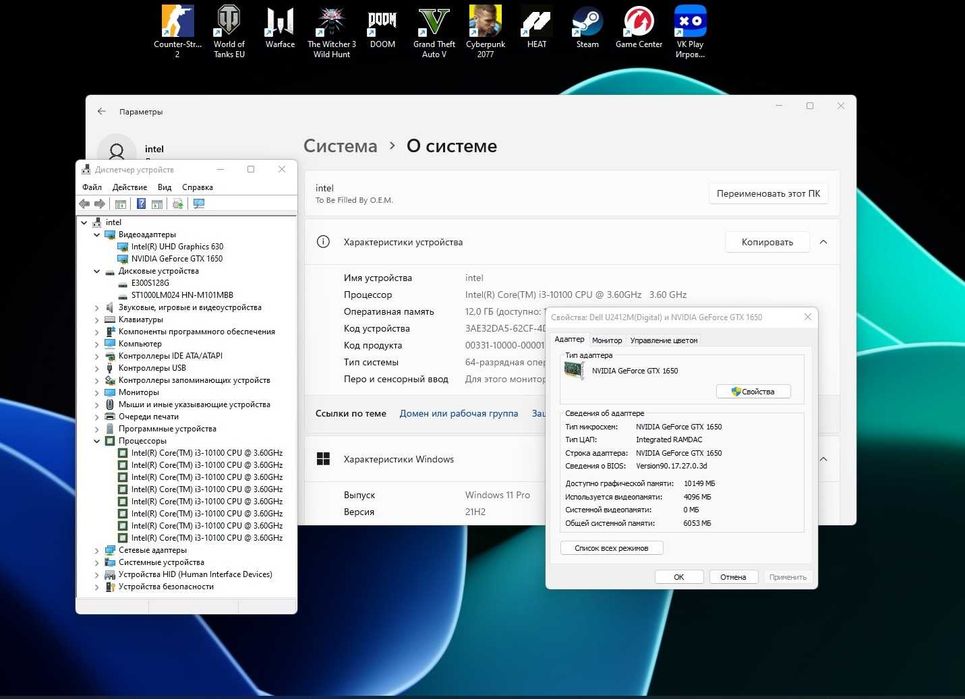
Task: Expand the Контроллеры USB node
Action: tap(97, 368)
